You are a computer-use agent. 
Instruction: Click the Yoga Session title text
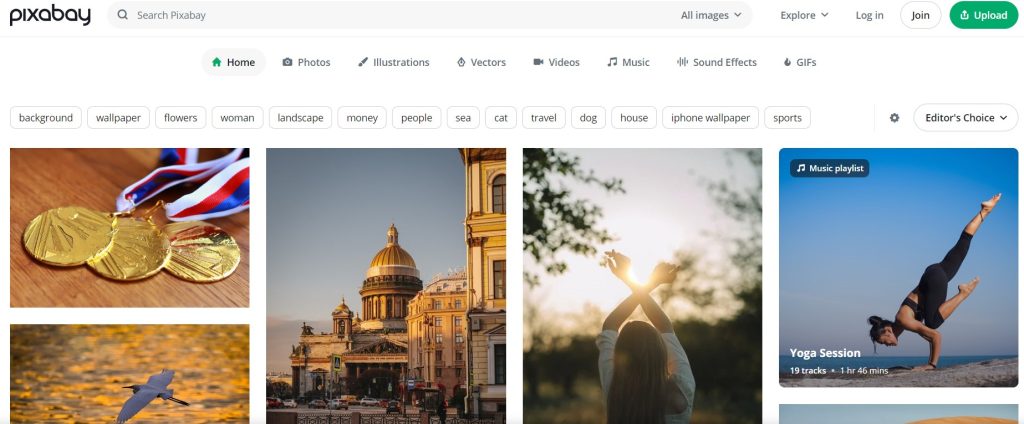(x=825, y=353)
